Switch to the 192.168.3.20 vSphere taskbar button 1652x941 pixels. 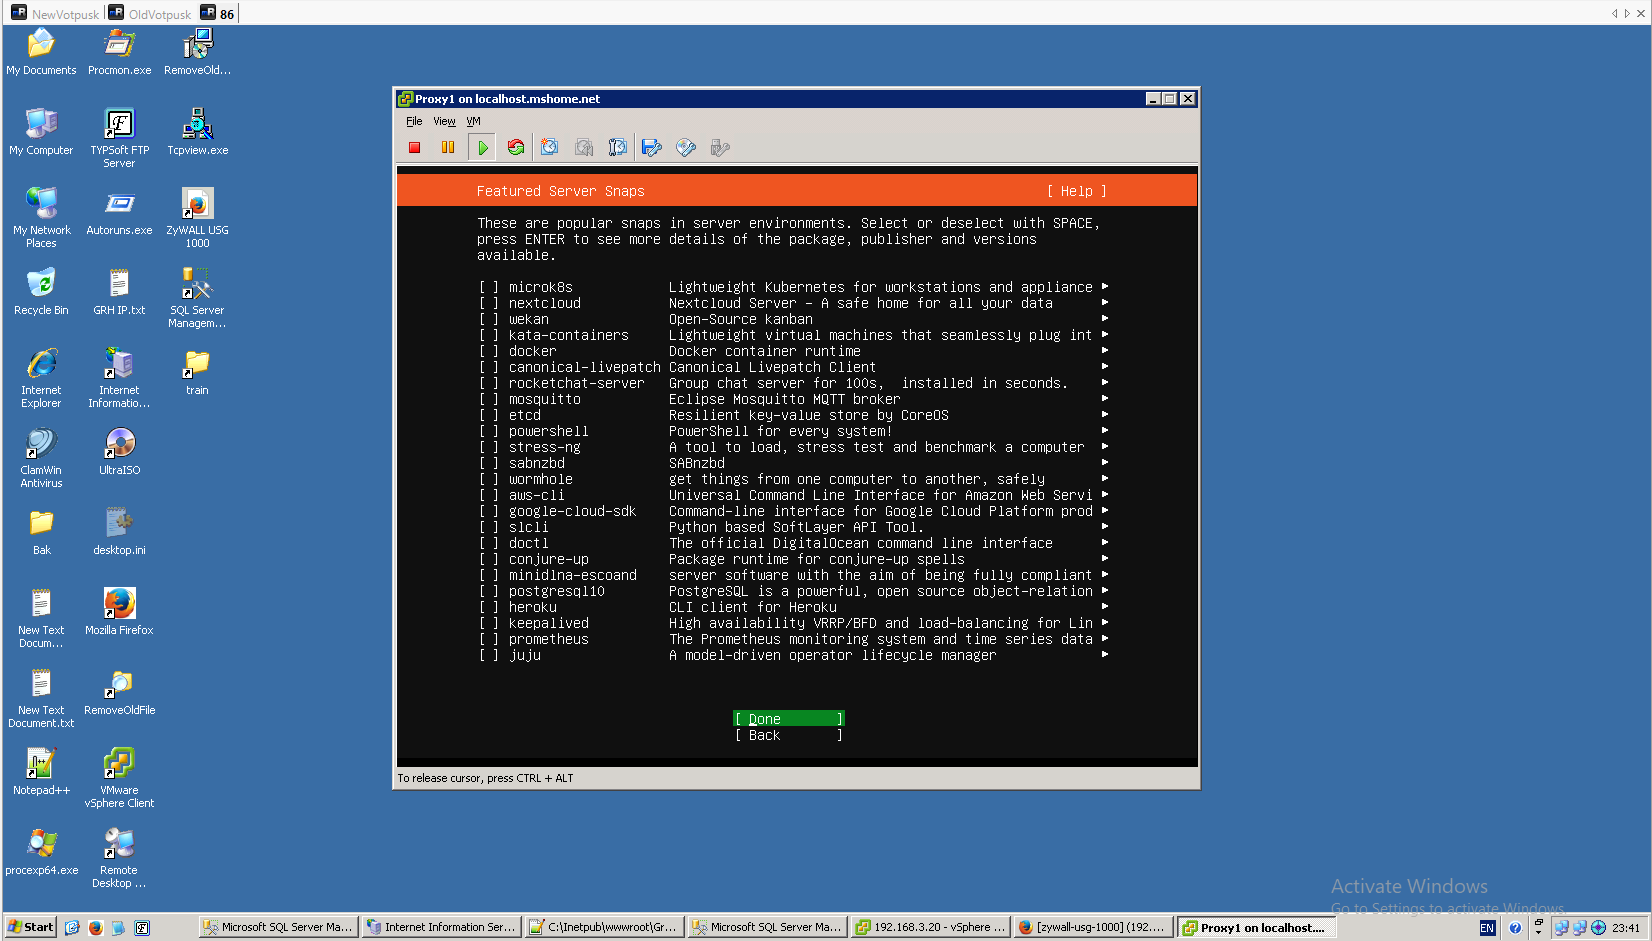[930, 927]
